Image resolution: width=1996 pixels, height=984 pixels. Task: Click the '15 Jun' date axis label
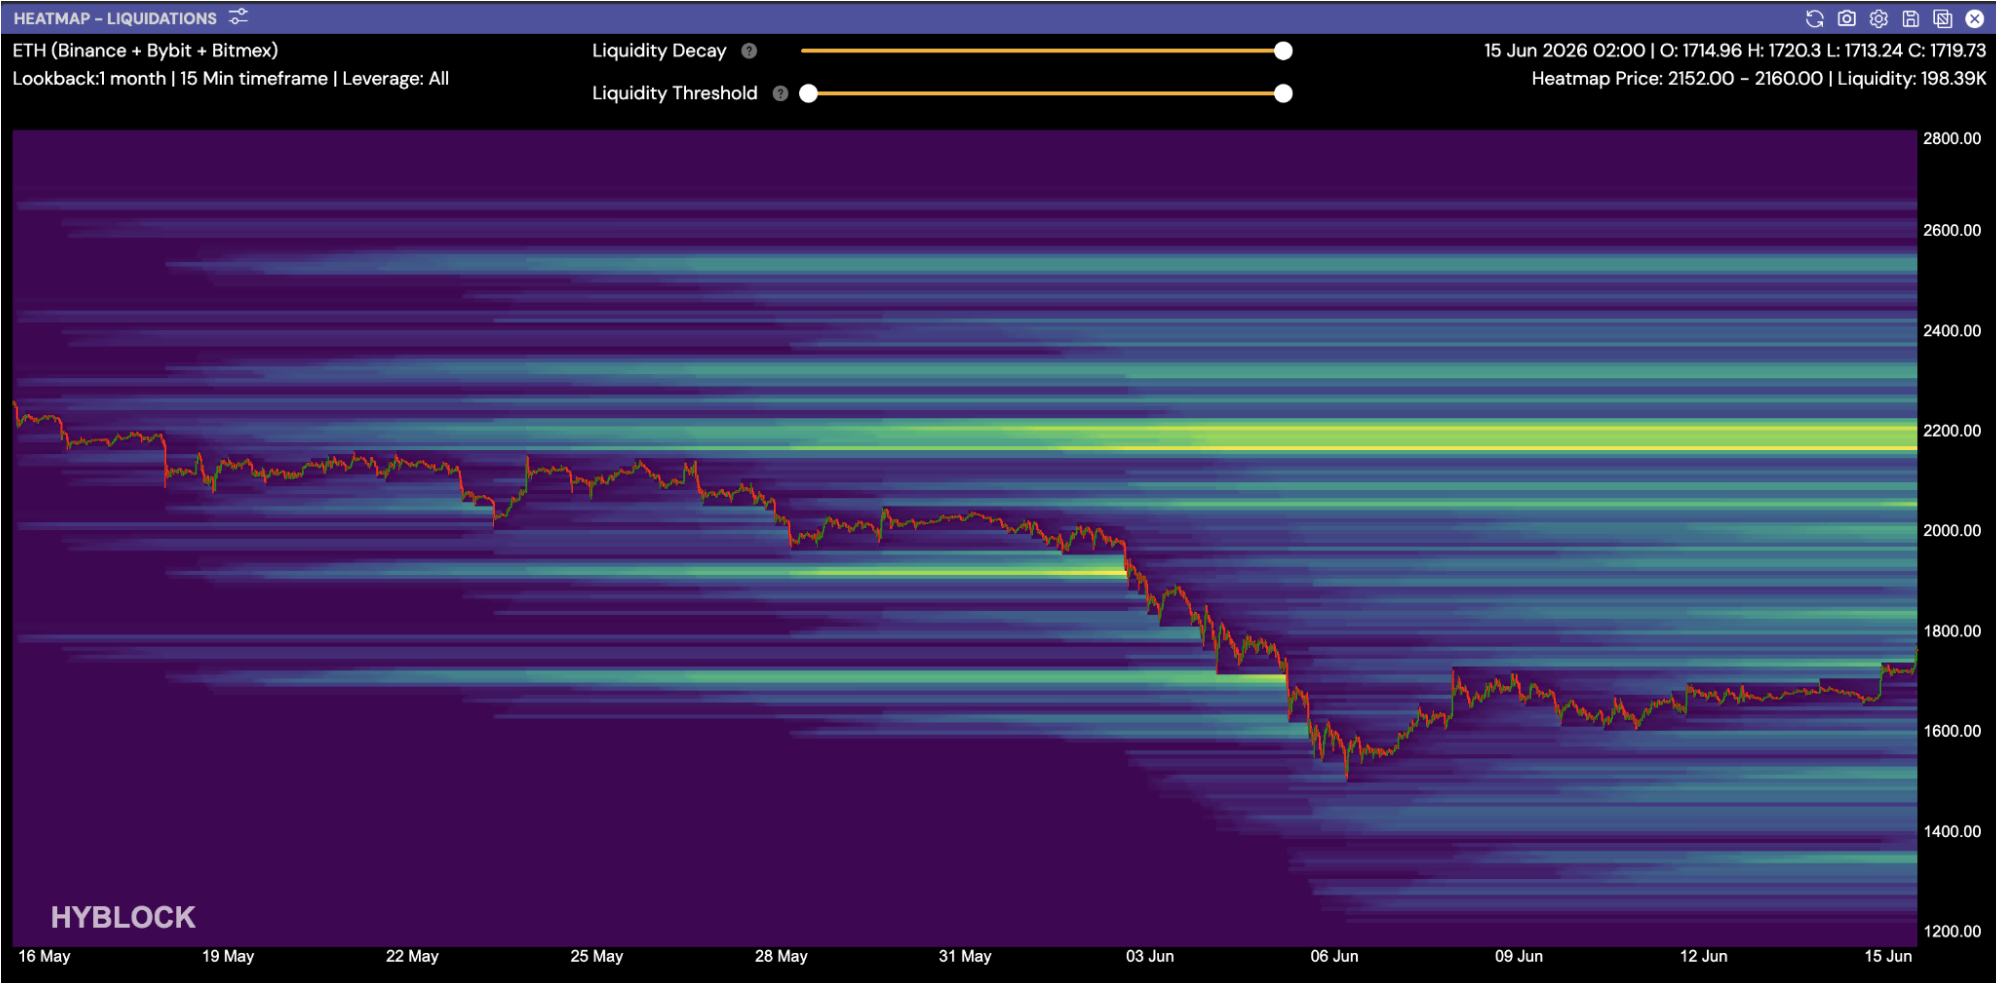tap(1888, 956)
